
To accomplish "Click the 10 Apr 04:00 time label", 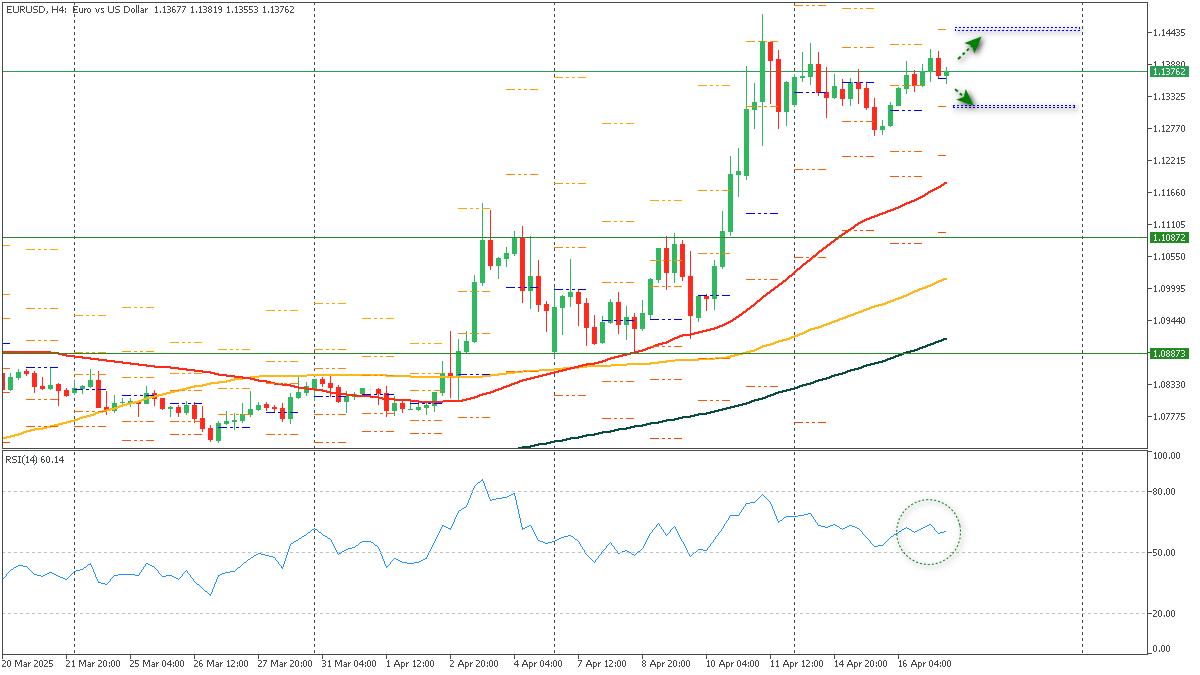I will pos(731,663).
